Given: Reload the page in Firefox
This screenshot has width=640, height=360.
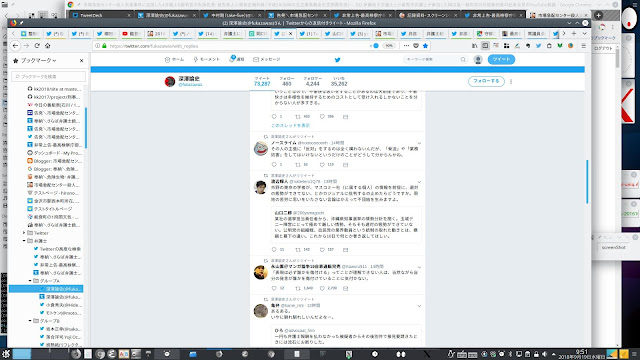Looking at the screenshot, I should pyautogui.click(x=37, y=46).
